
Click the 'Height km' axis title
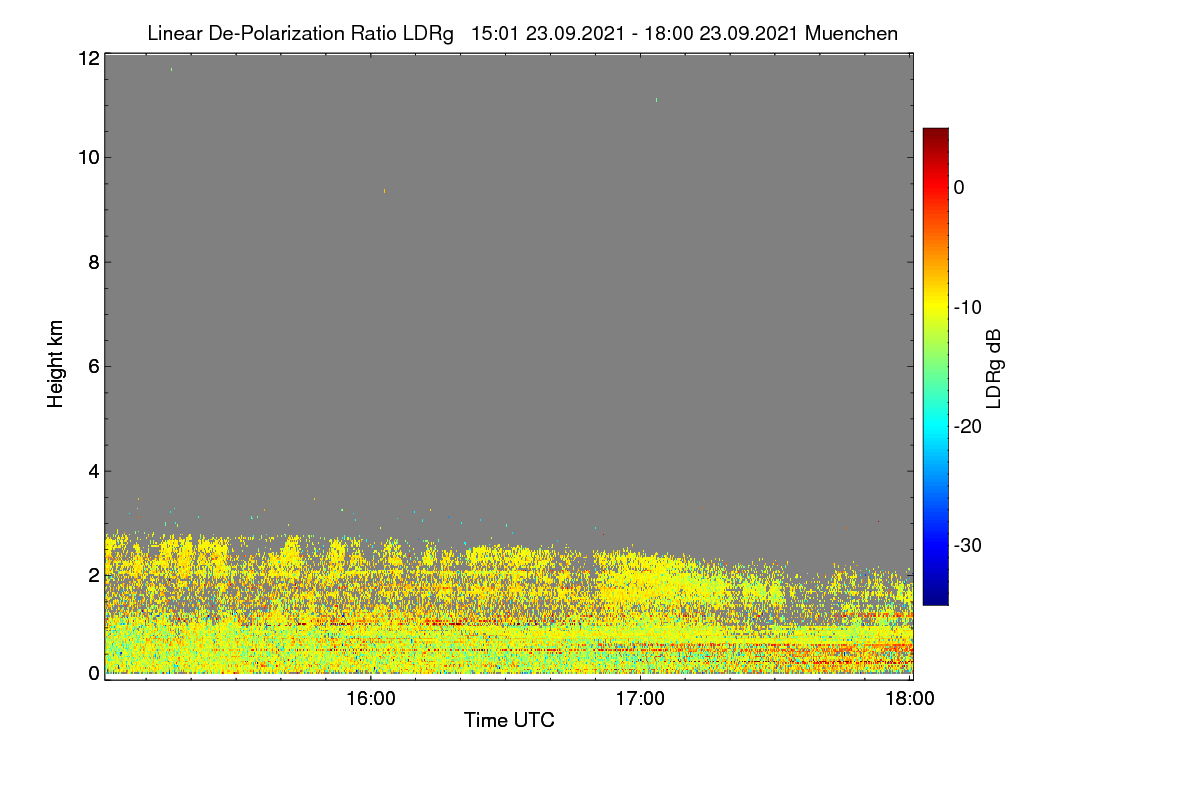point(55,364)
